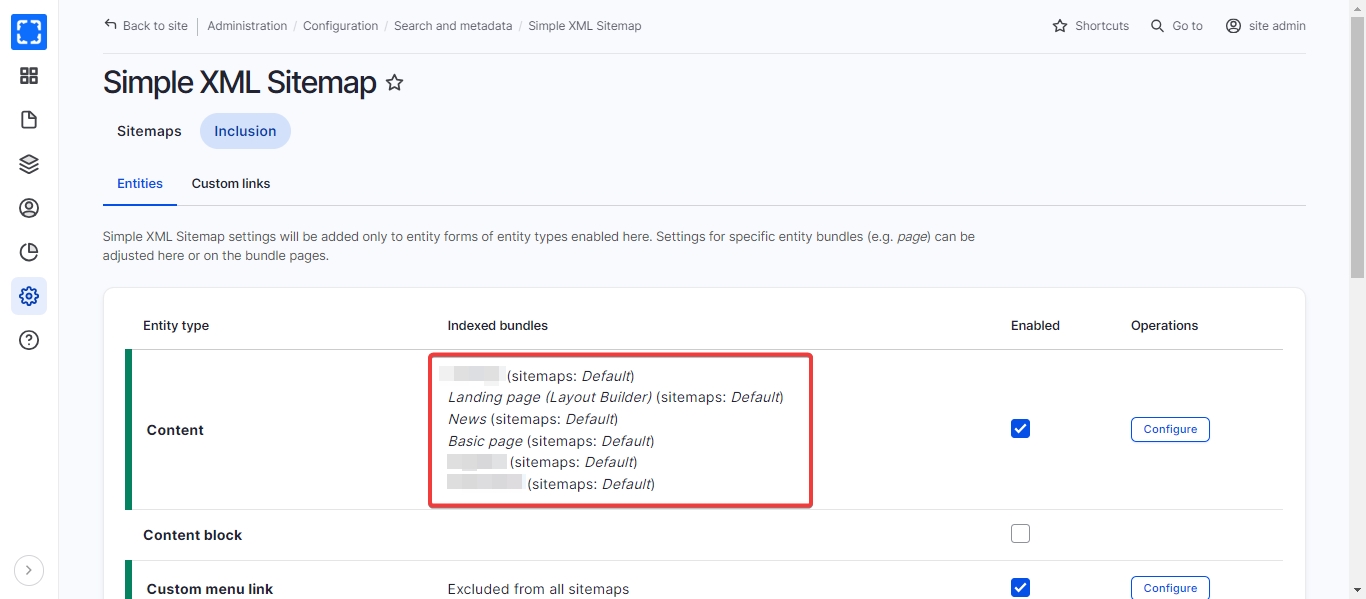Star Simple XML Sitemap as a shortcut
This screenshot has width=1366, height=599.
click(x=395, y=83)
